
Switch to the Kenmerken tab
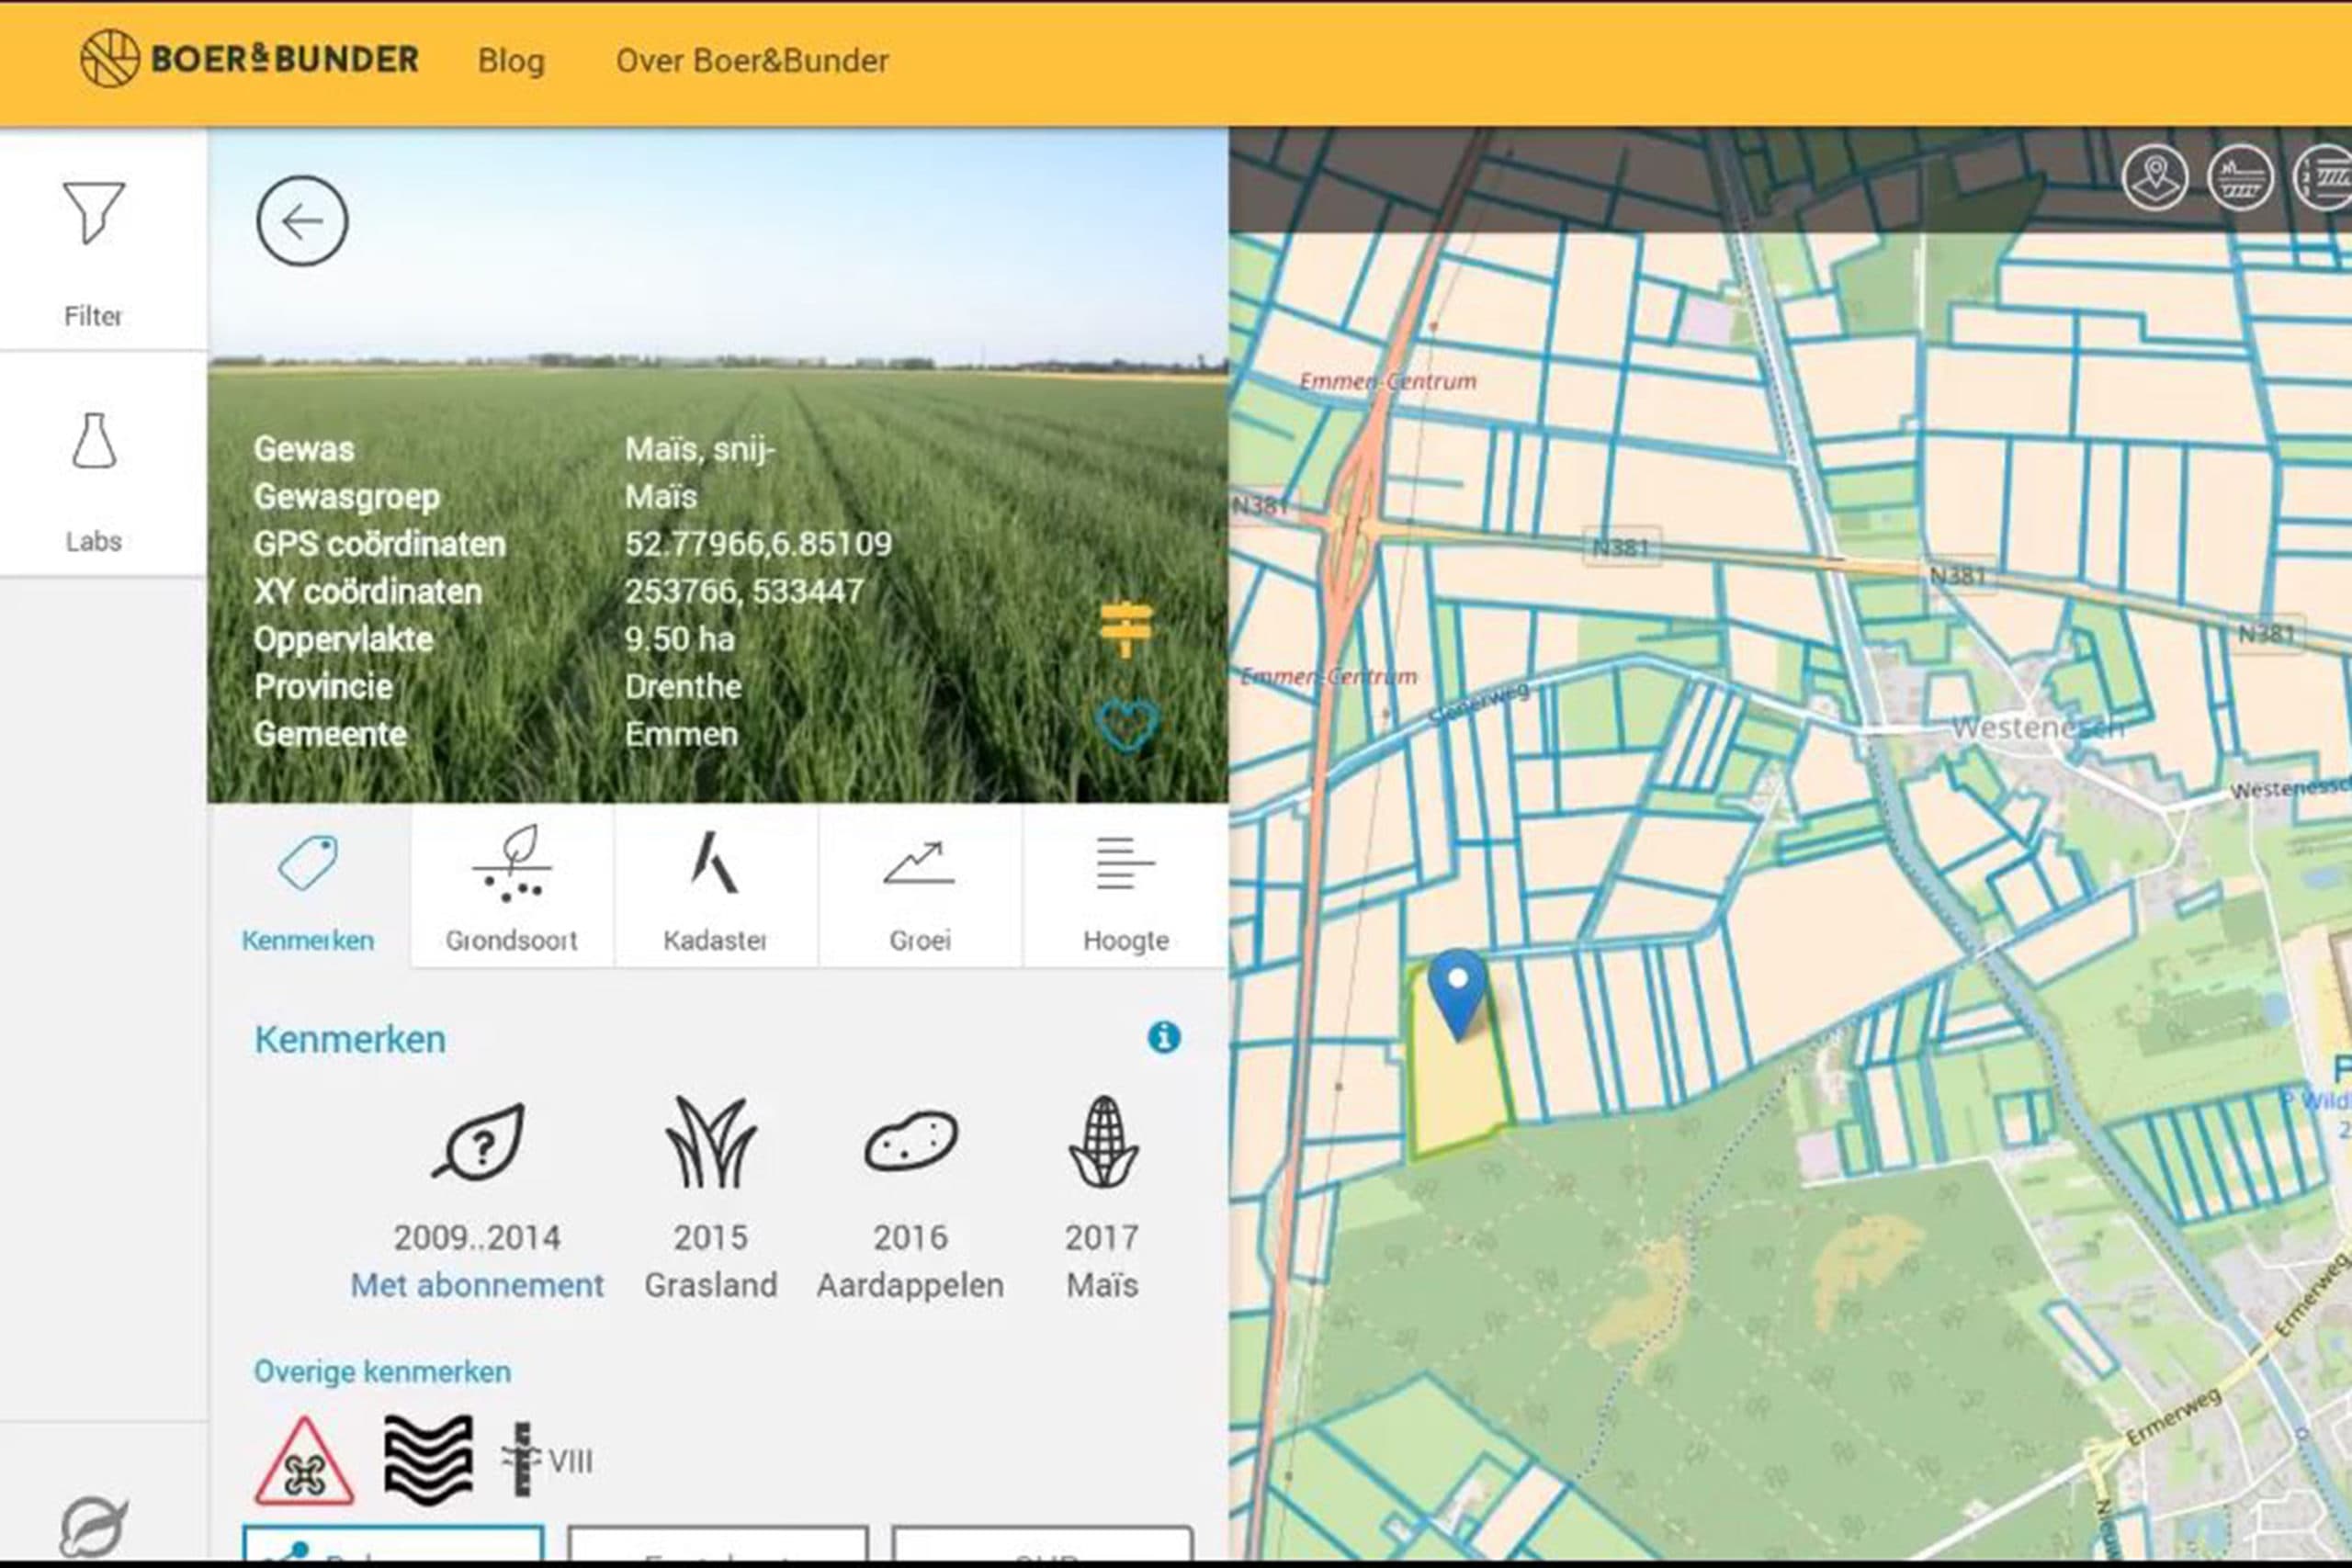pos(308,886)
